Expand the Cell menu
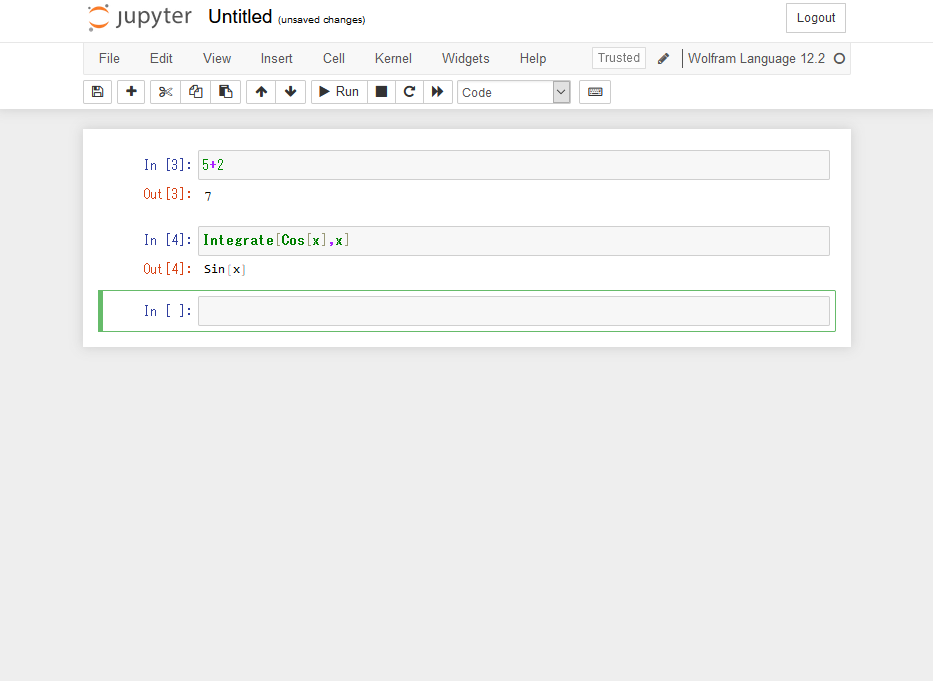Viewport: 933px width, 681px height. [334, 58]
